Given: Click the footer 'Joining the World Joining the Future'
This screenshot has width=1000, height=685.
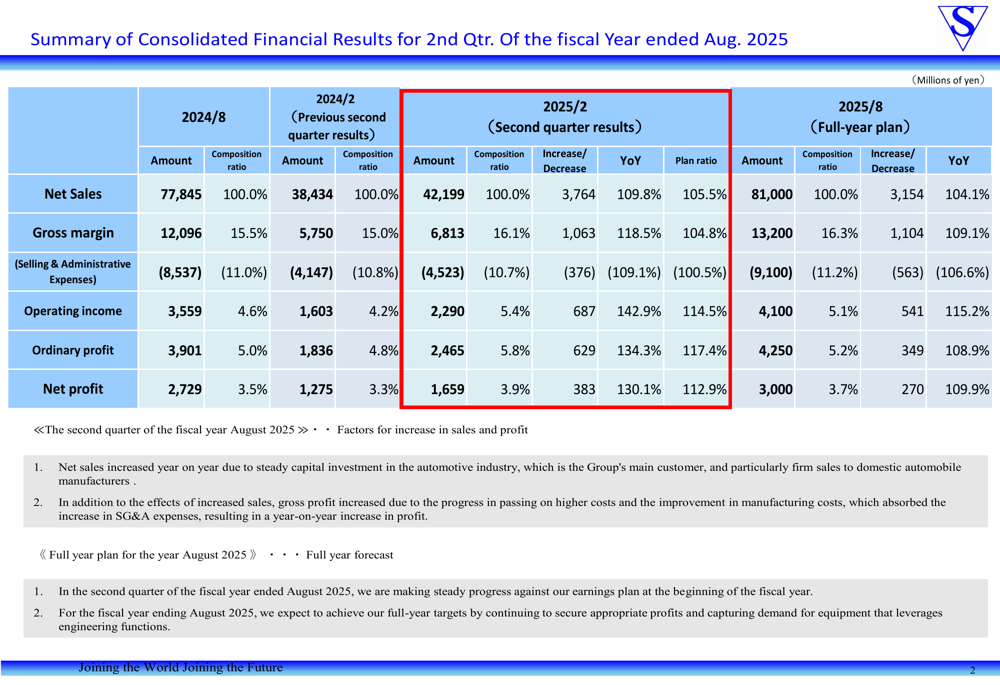Looking at the screenshot, I should (x=180, y=667).
